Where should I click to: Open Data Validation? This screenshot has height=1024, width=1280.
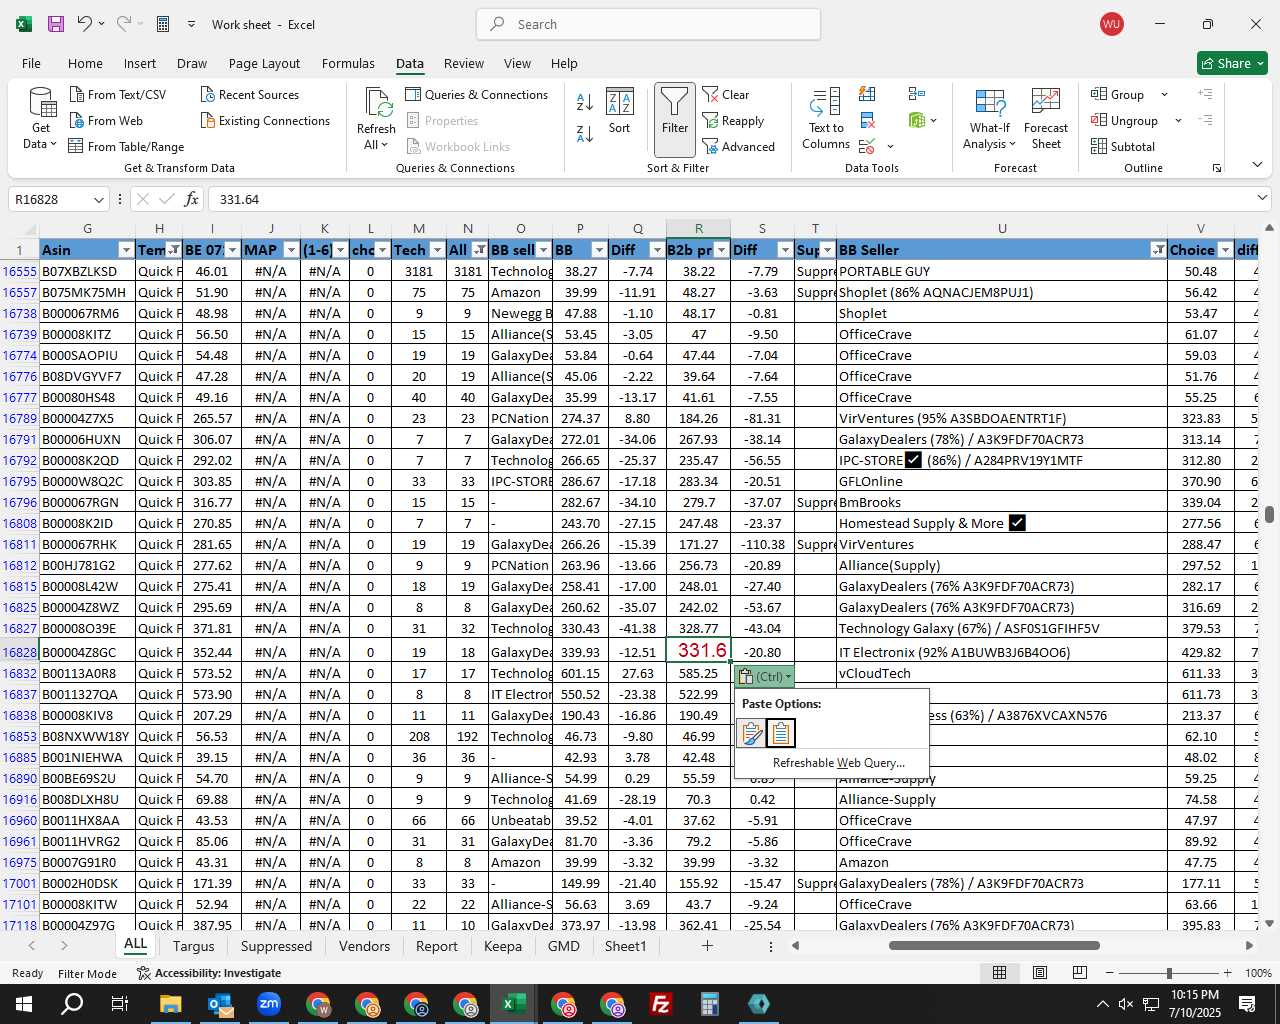click(868, 146)
